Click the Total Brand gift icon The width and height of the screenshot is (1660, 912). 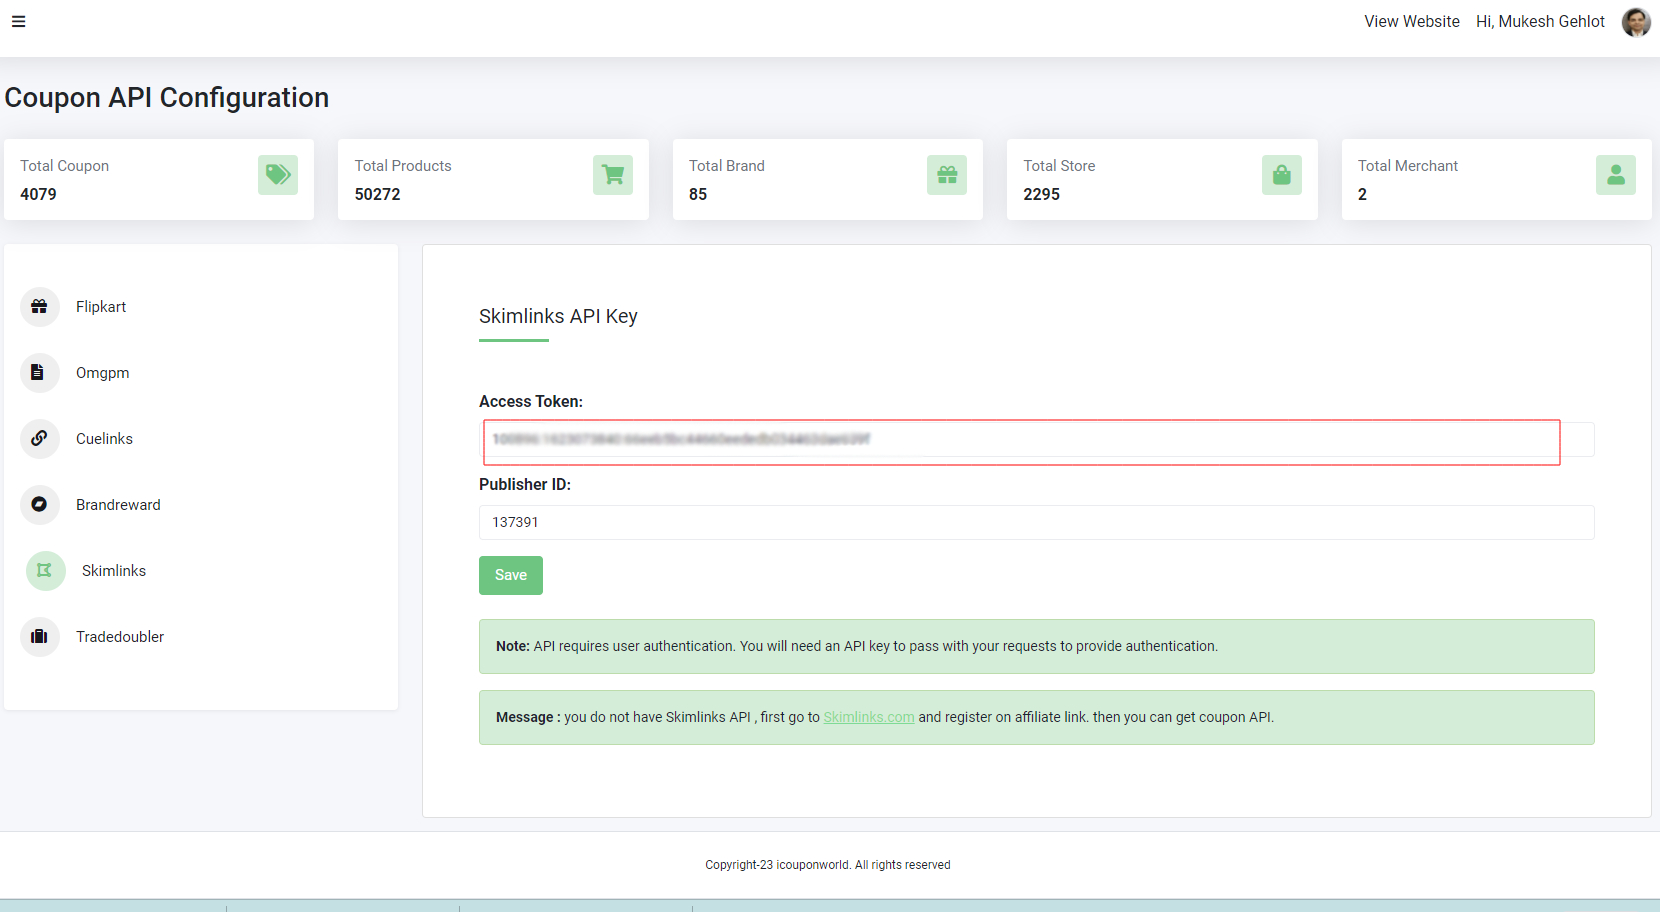(946, 175)
